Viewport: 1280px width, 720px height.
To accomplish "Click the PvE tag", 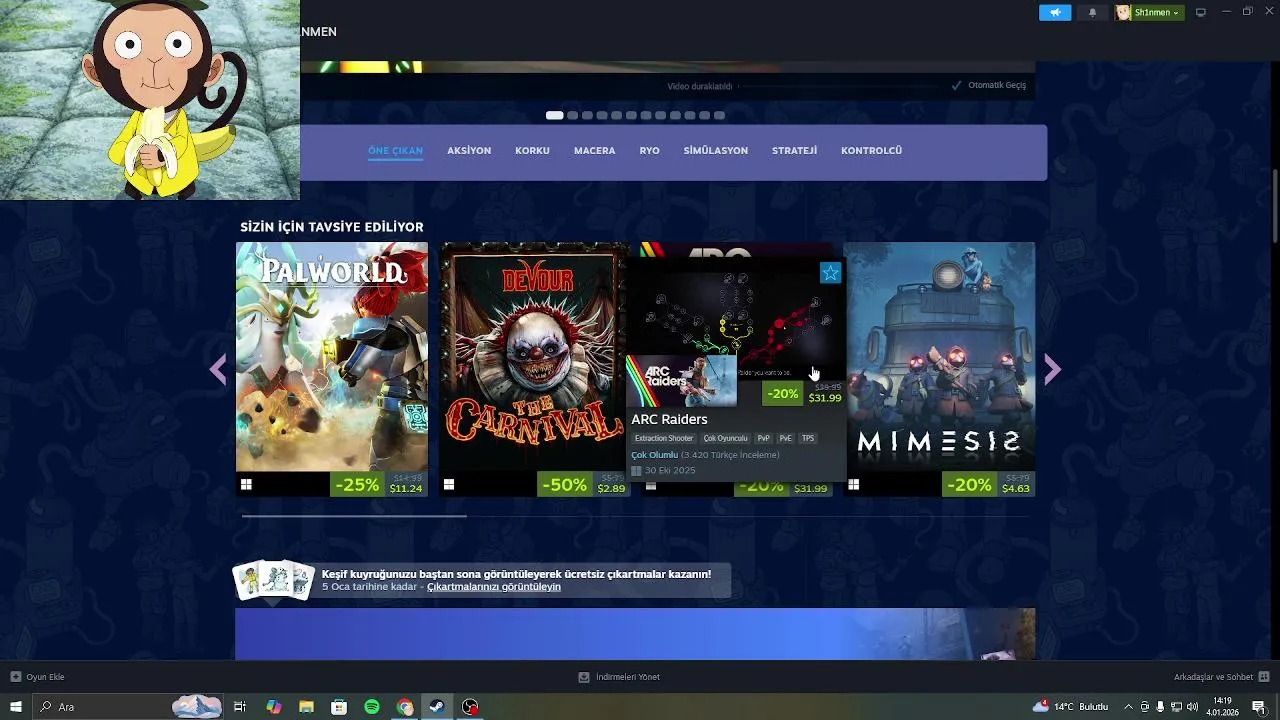I will (785, 438).
